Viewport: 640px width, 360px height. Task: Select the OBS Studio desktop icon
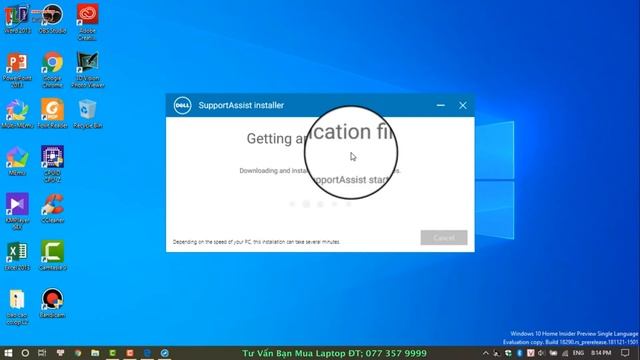click(x=53, y=19)
